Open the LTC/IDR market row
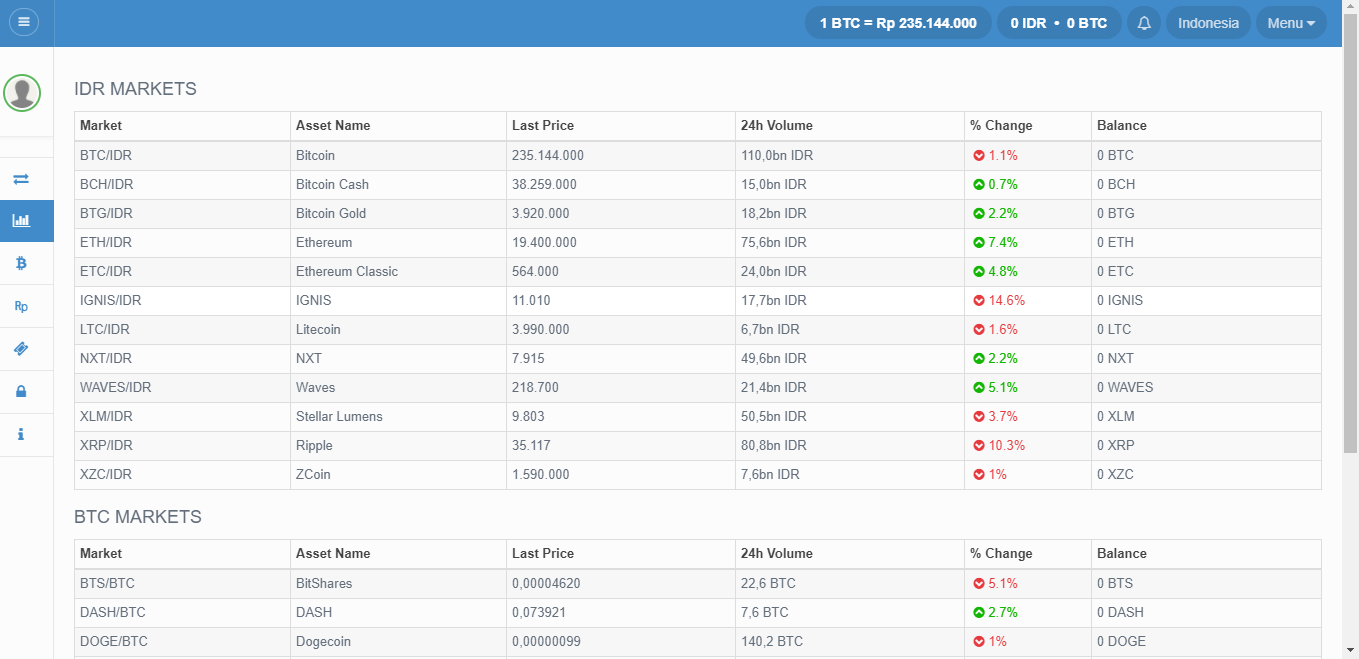Viewport: 1359px width, 659px height. coord(698,330)
